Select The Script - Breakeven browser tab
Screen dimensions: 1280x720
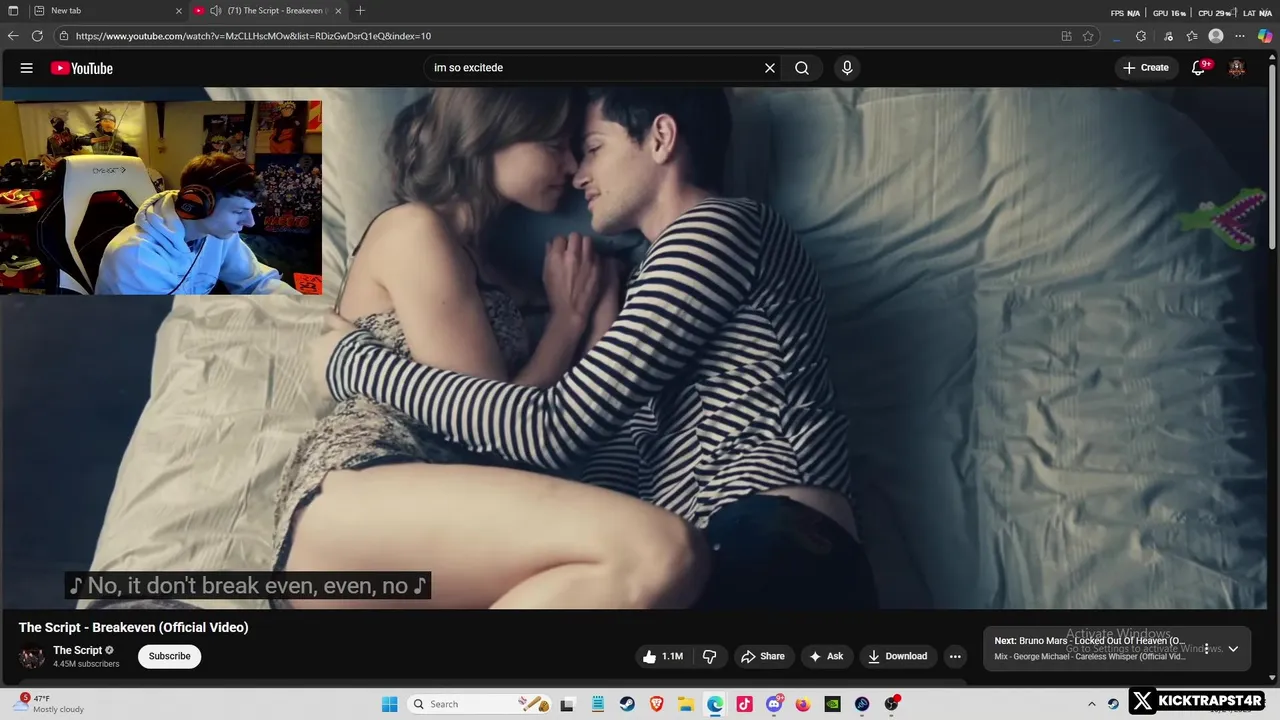click(x=267, y=11)
